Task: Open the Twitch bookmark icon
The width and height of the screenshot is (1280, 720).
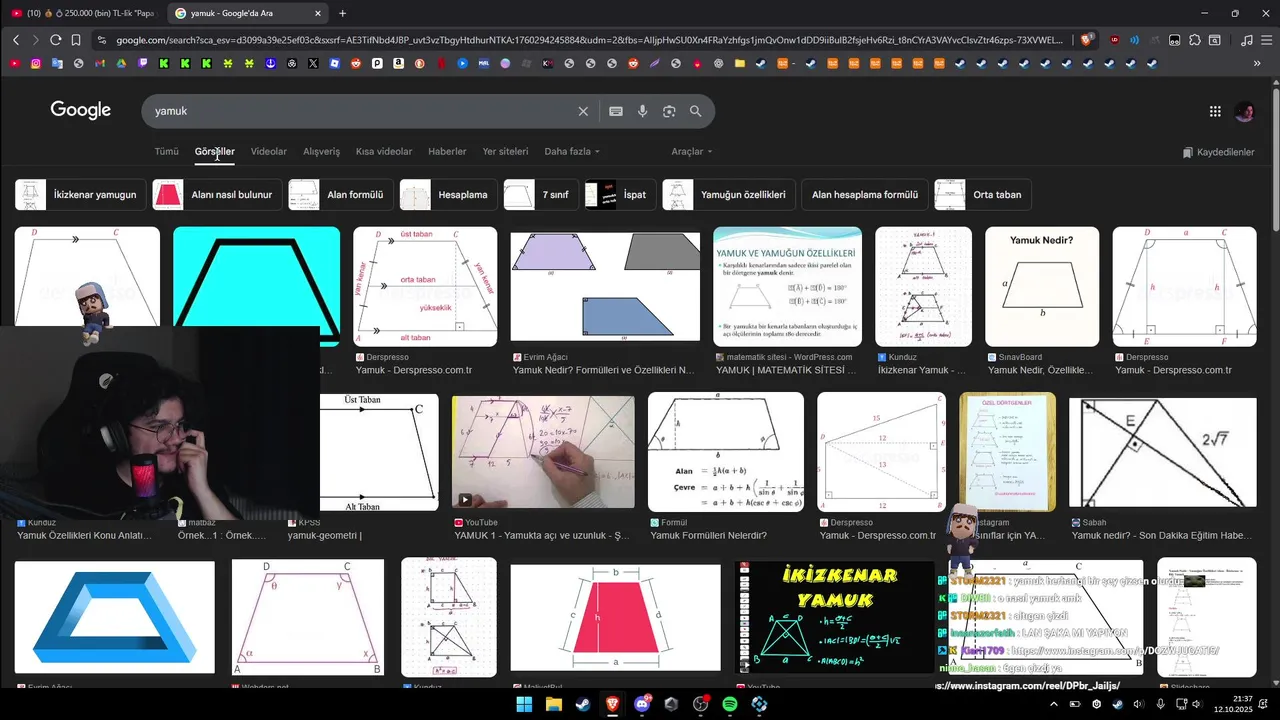Action: pos(143,63)
